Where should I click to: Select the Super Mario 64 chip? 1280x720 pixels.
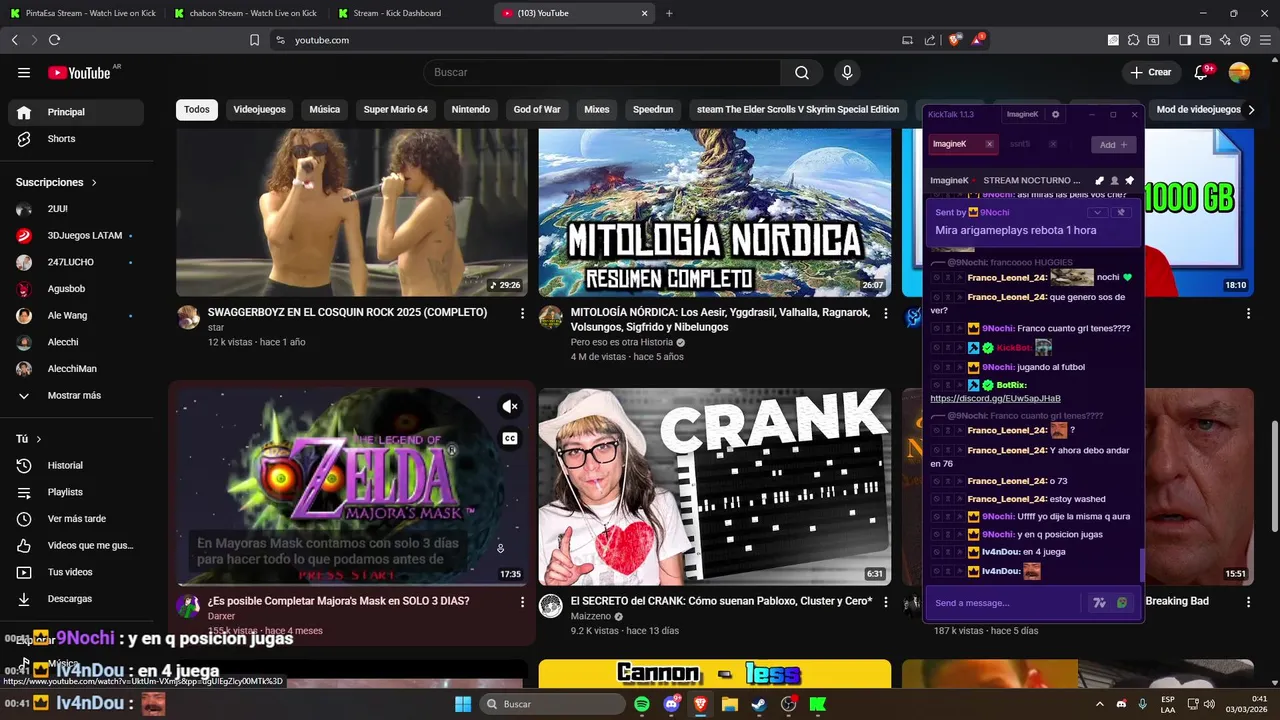pyautogui.click(x=395, y=110)
